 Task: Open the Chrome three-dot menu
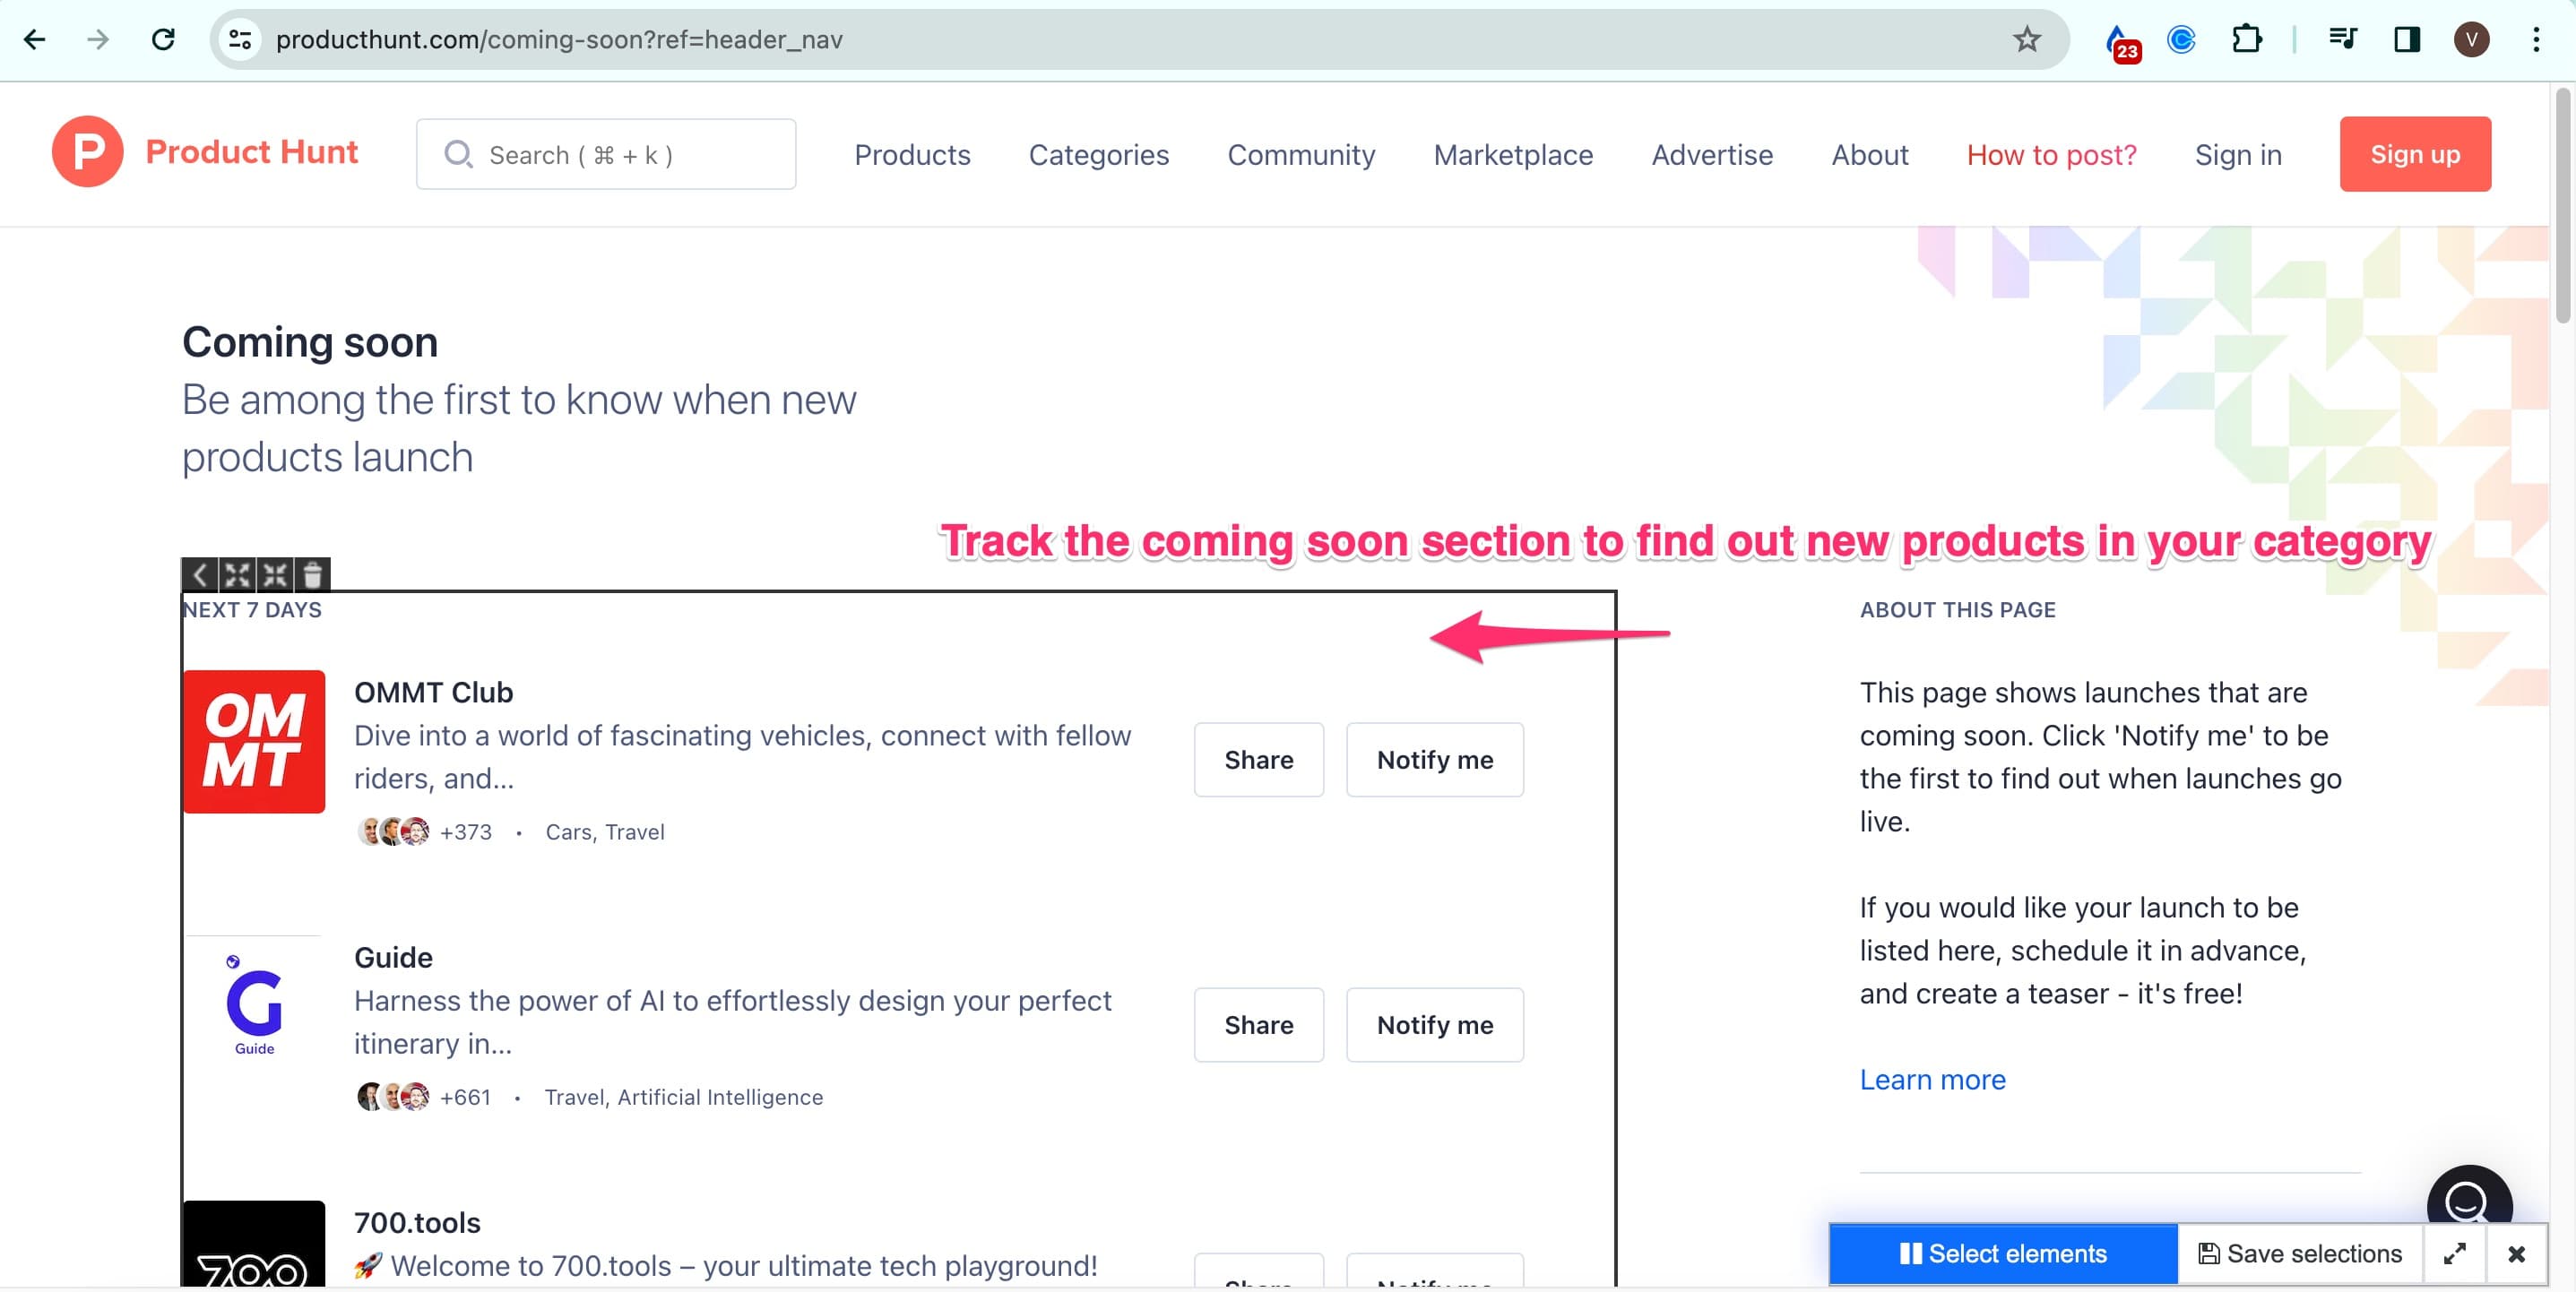[2535, 40]
